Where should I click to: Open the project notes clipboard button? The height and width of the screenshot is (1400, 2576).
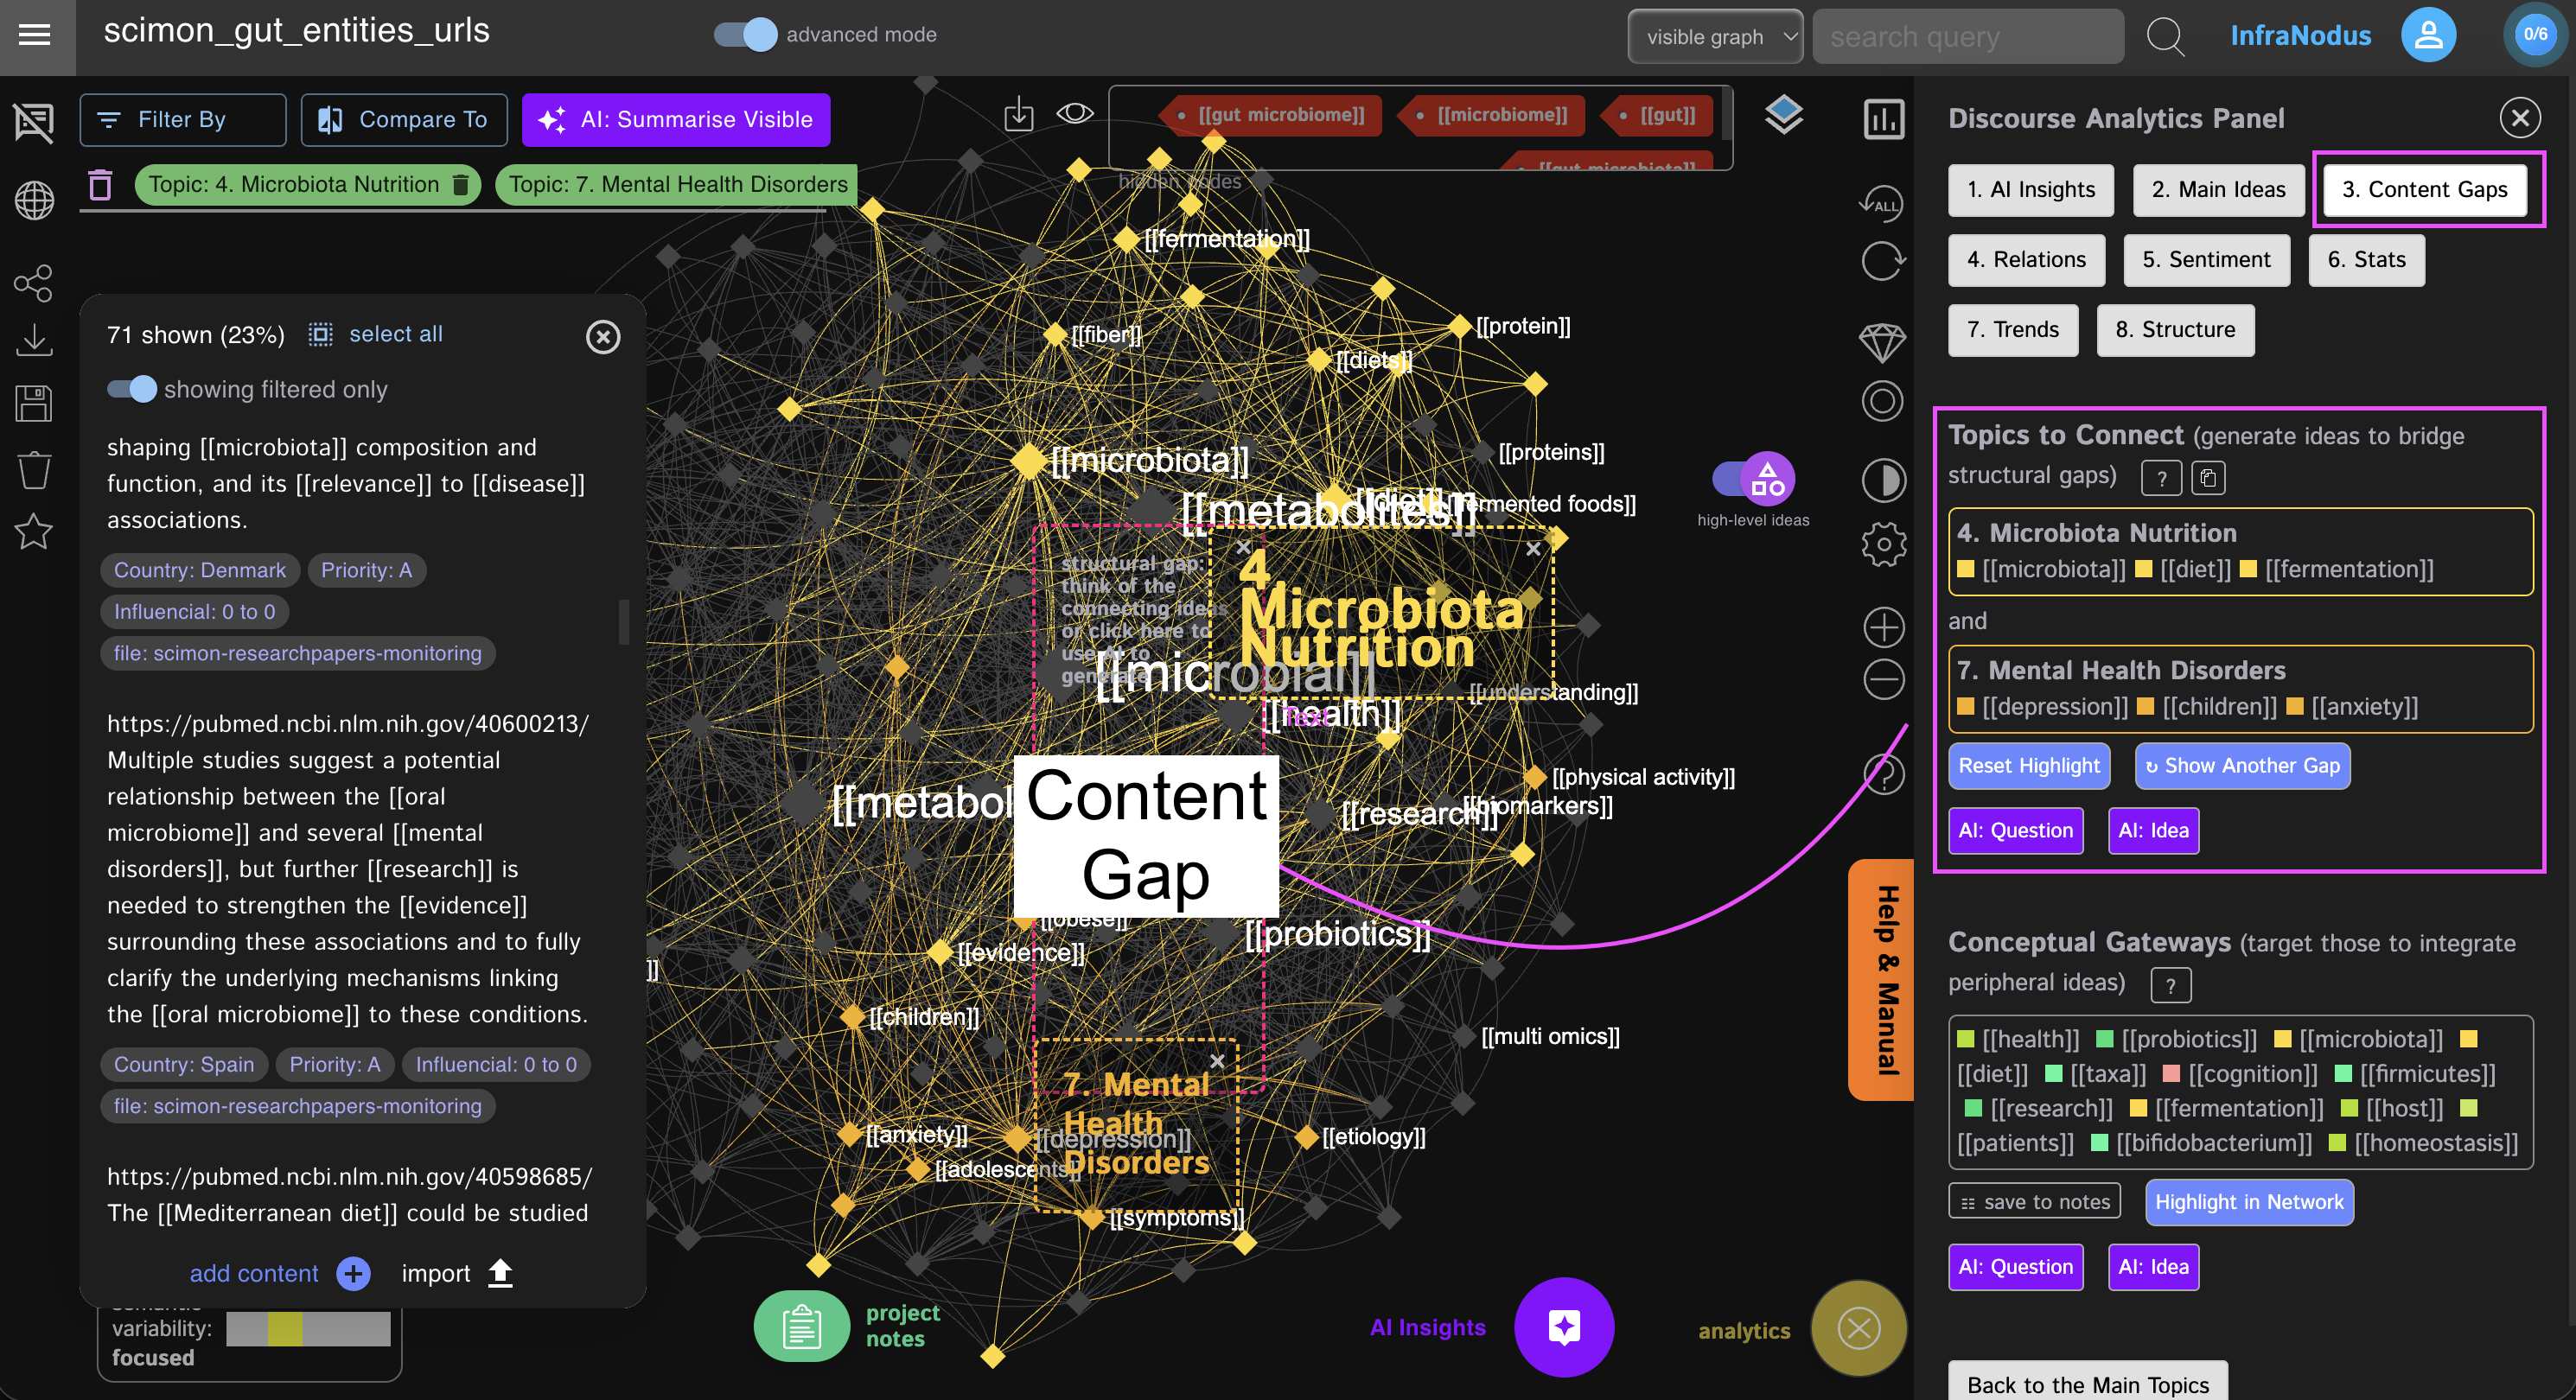click(801, 1327)
